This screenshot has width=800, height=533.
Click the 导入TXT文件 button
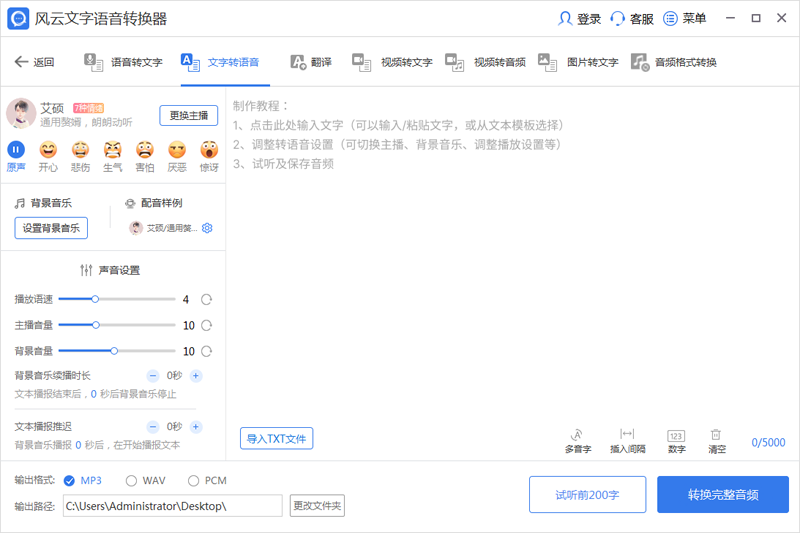tap(276, 438)
